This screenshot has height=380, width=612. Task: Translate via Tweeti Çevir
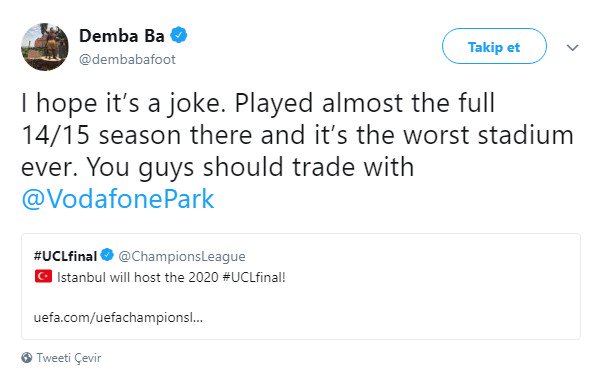coord(69,358)
